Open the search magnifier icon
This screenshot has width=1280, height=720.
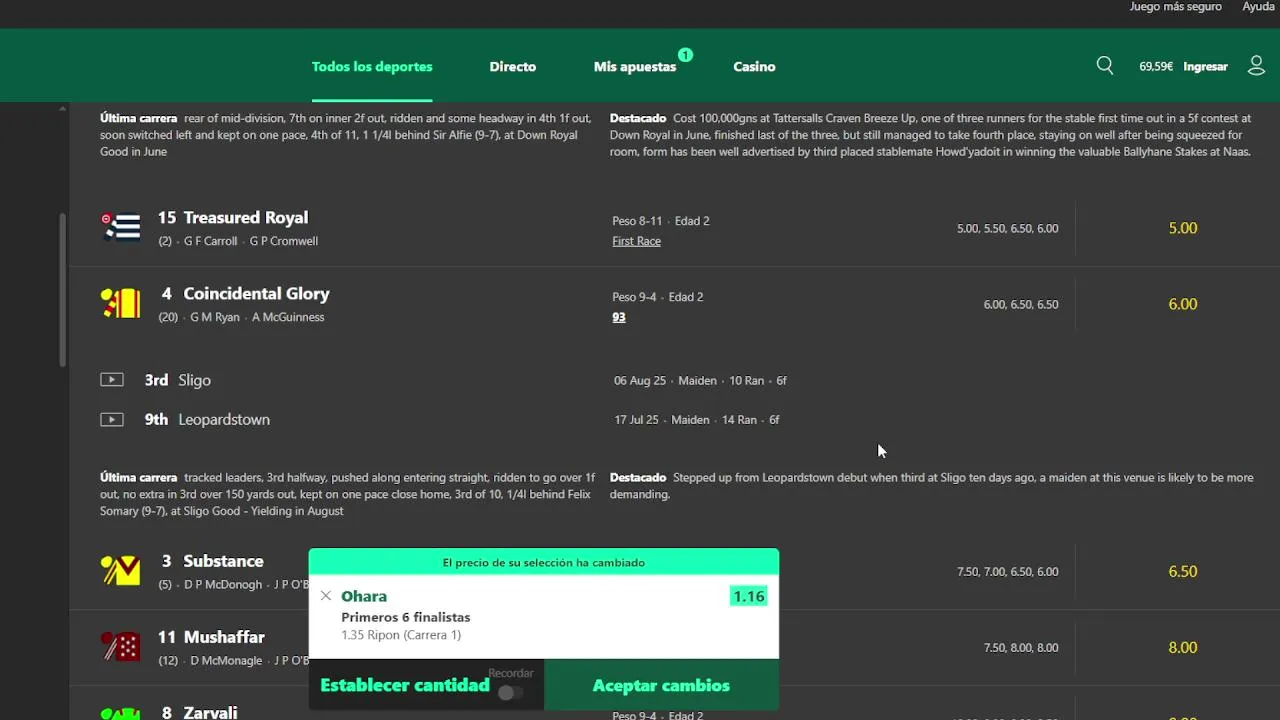[x=1104, y=66]
